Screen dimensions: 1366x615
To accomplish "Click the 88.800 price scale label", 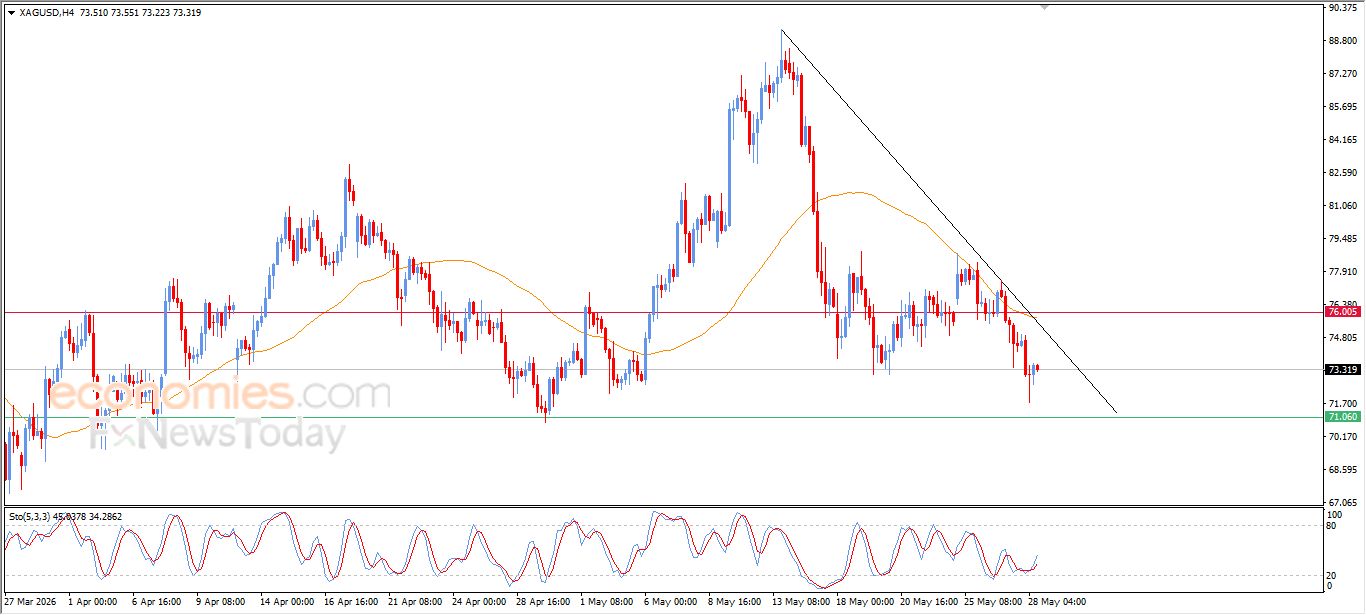I will coord(1342,41).
